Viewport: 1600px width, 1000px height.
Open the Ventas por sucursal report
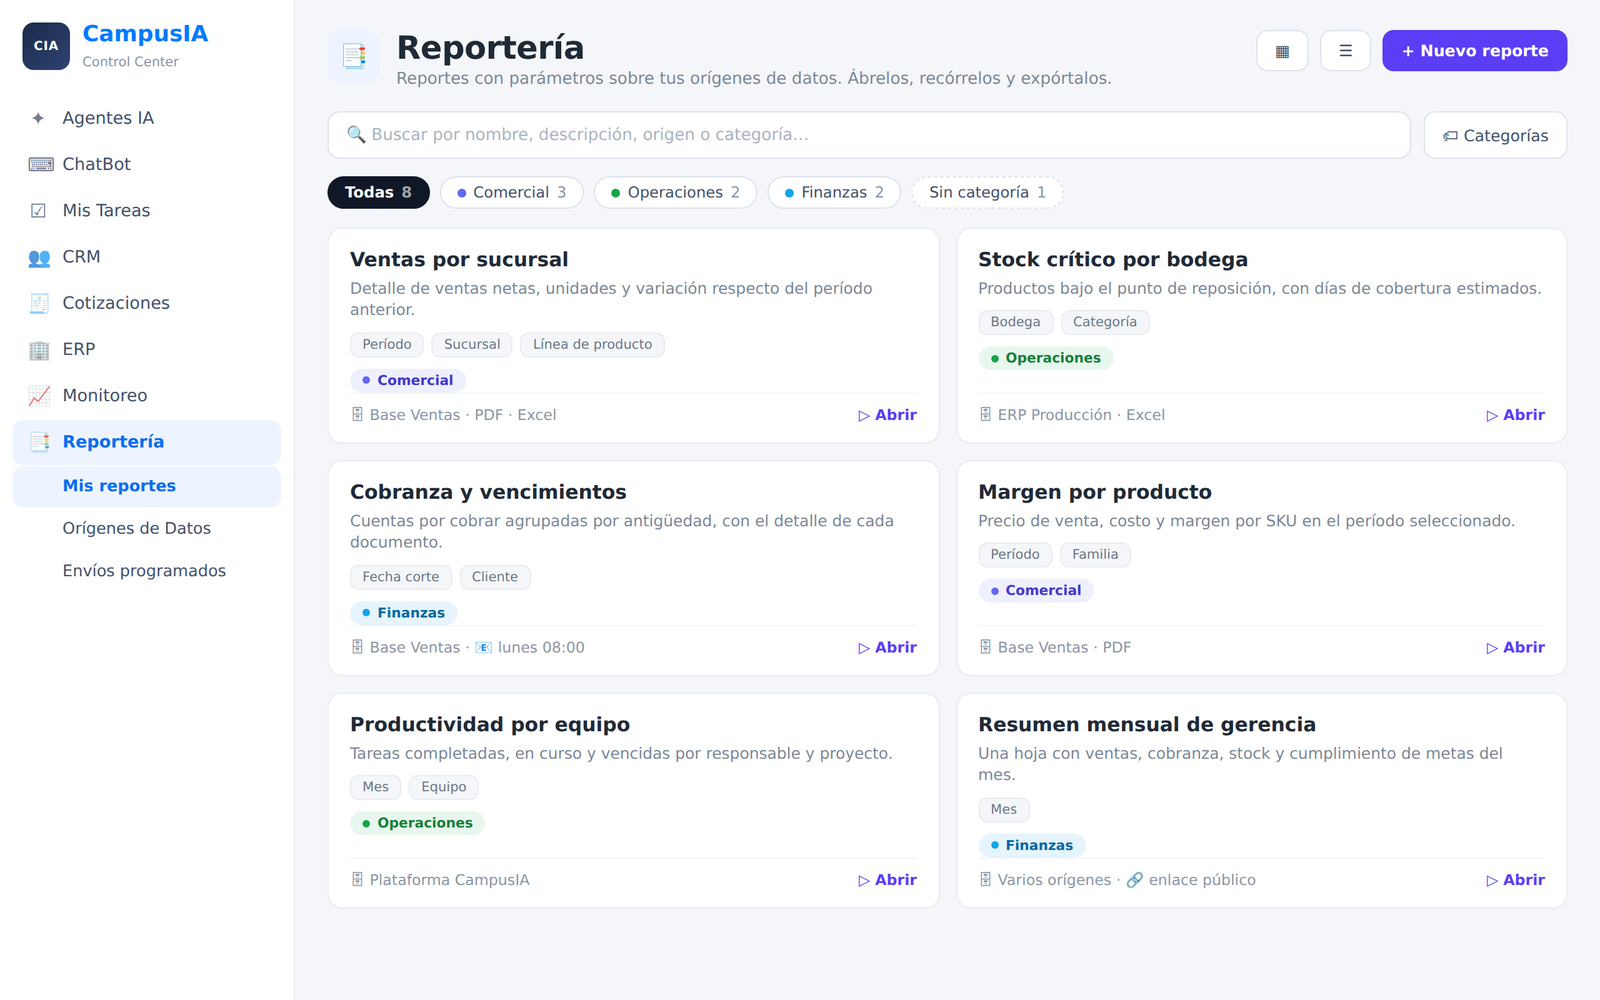point(887,415)
